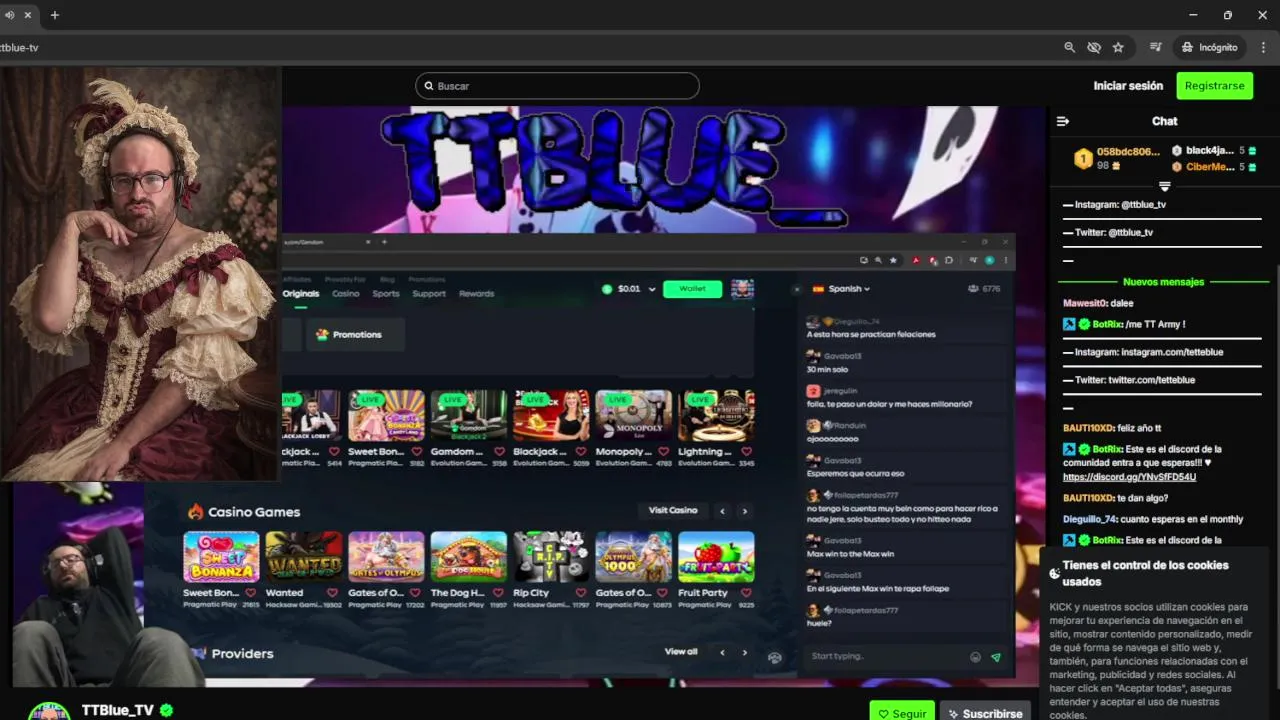Open the Wanted slot thumbnail
Screen dimensions: 1280x720
pos(304,557)
